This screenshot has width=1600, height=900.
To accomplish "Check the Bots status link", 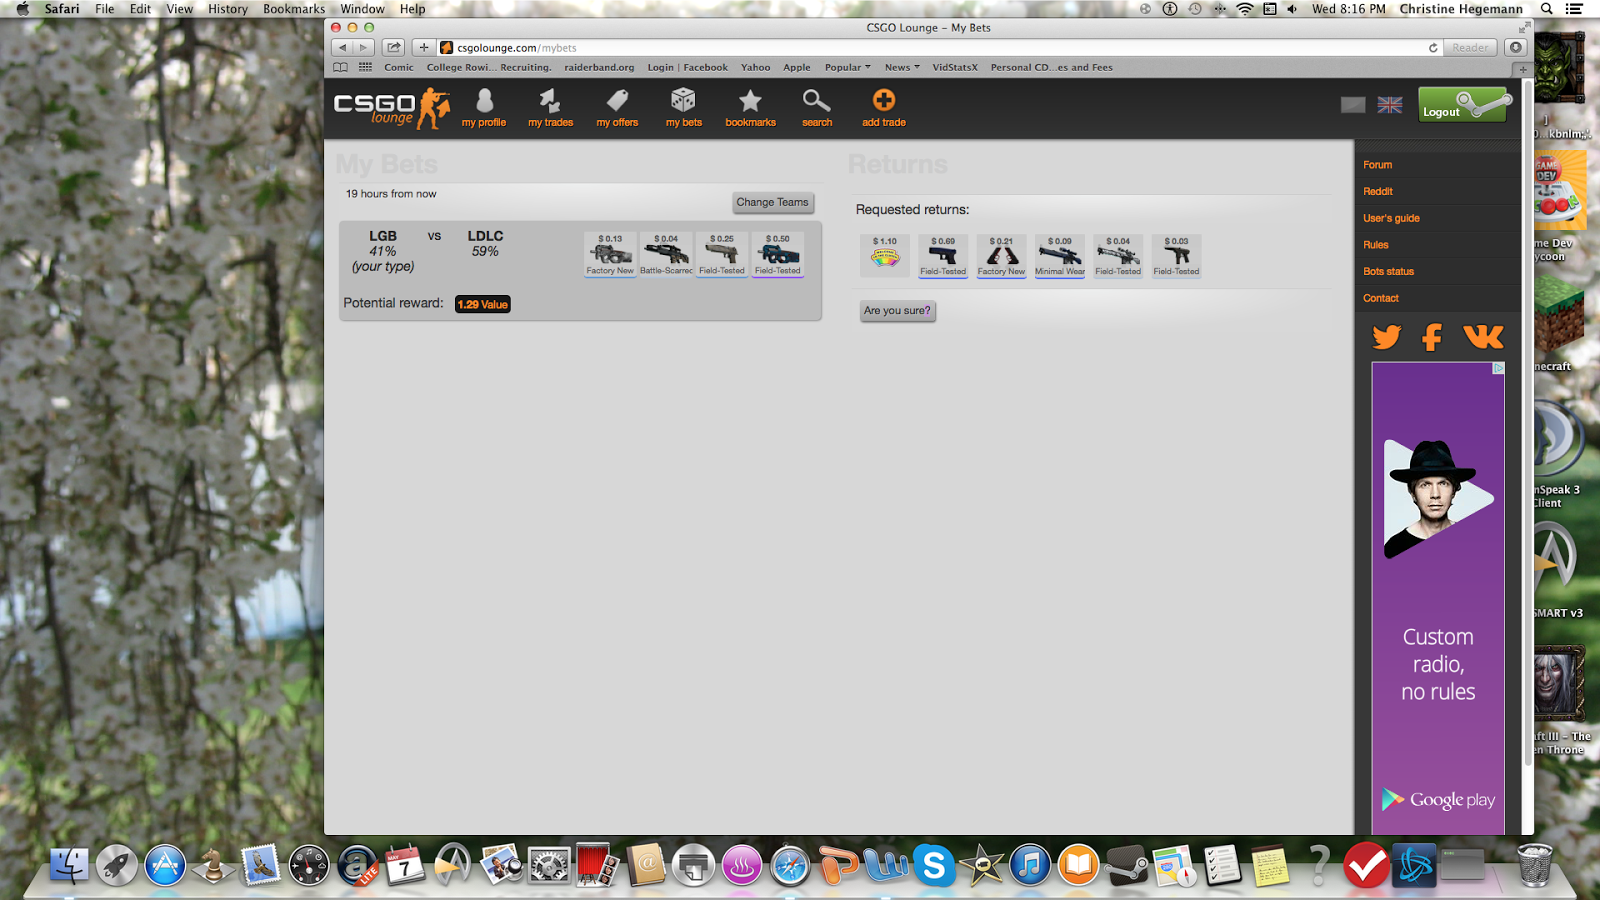I will [1388, 271].
